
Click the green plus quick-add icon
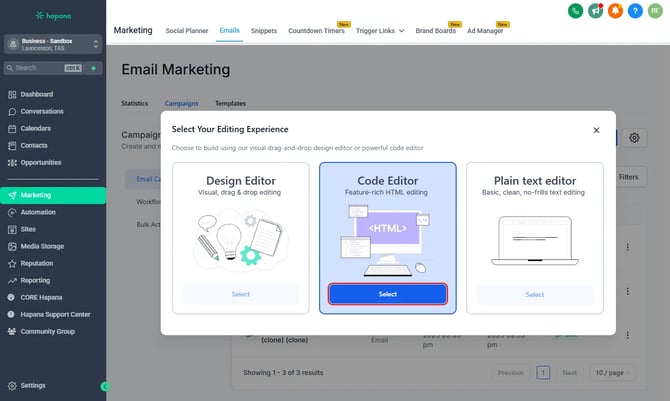(94, 68)
